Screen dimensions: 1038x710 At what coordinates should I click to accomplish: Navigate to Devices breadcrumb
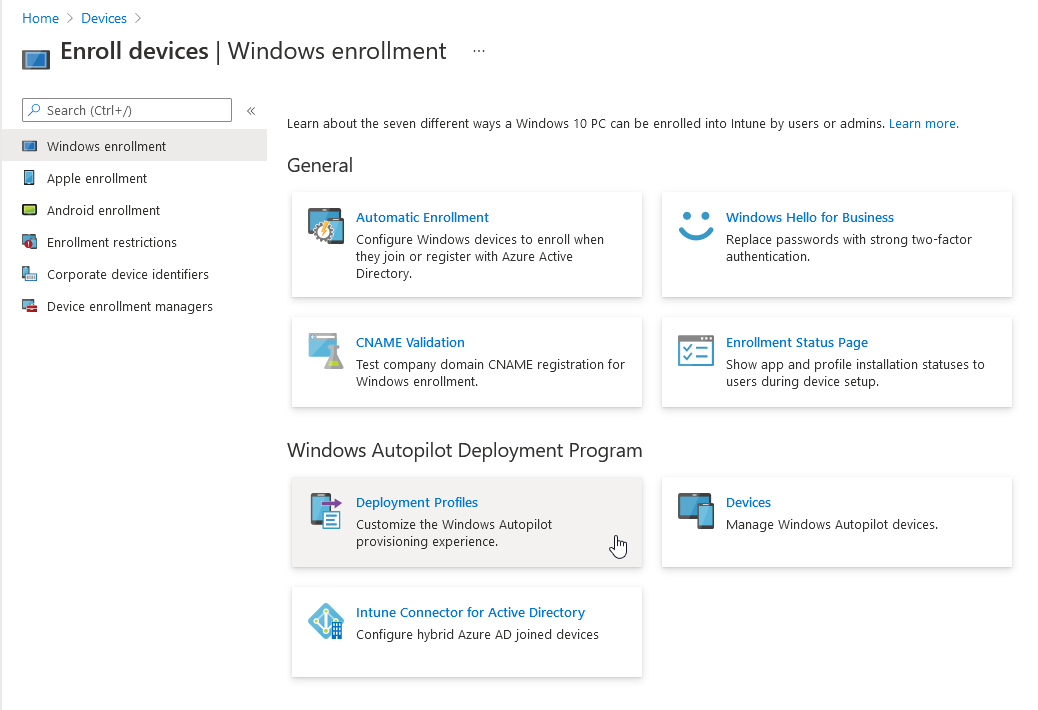(104, 18)
